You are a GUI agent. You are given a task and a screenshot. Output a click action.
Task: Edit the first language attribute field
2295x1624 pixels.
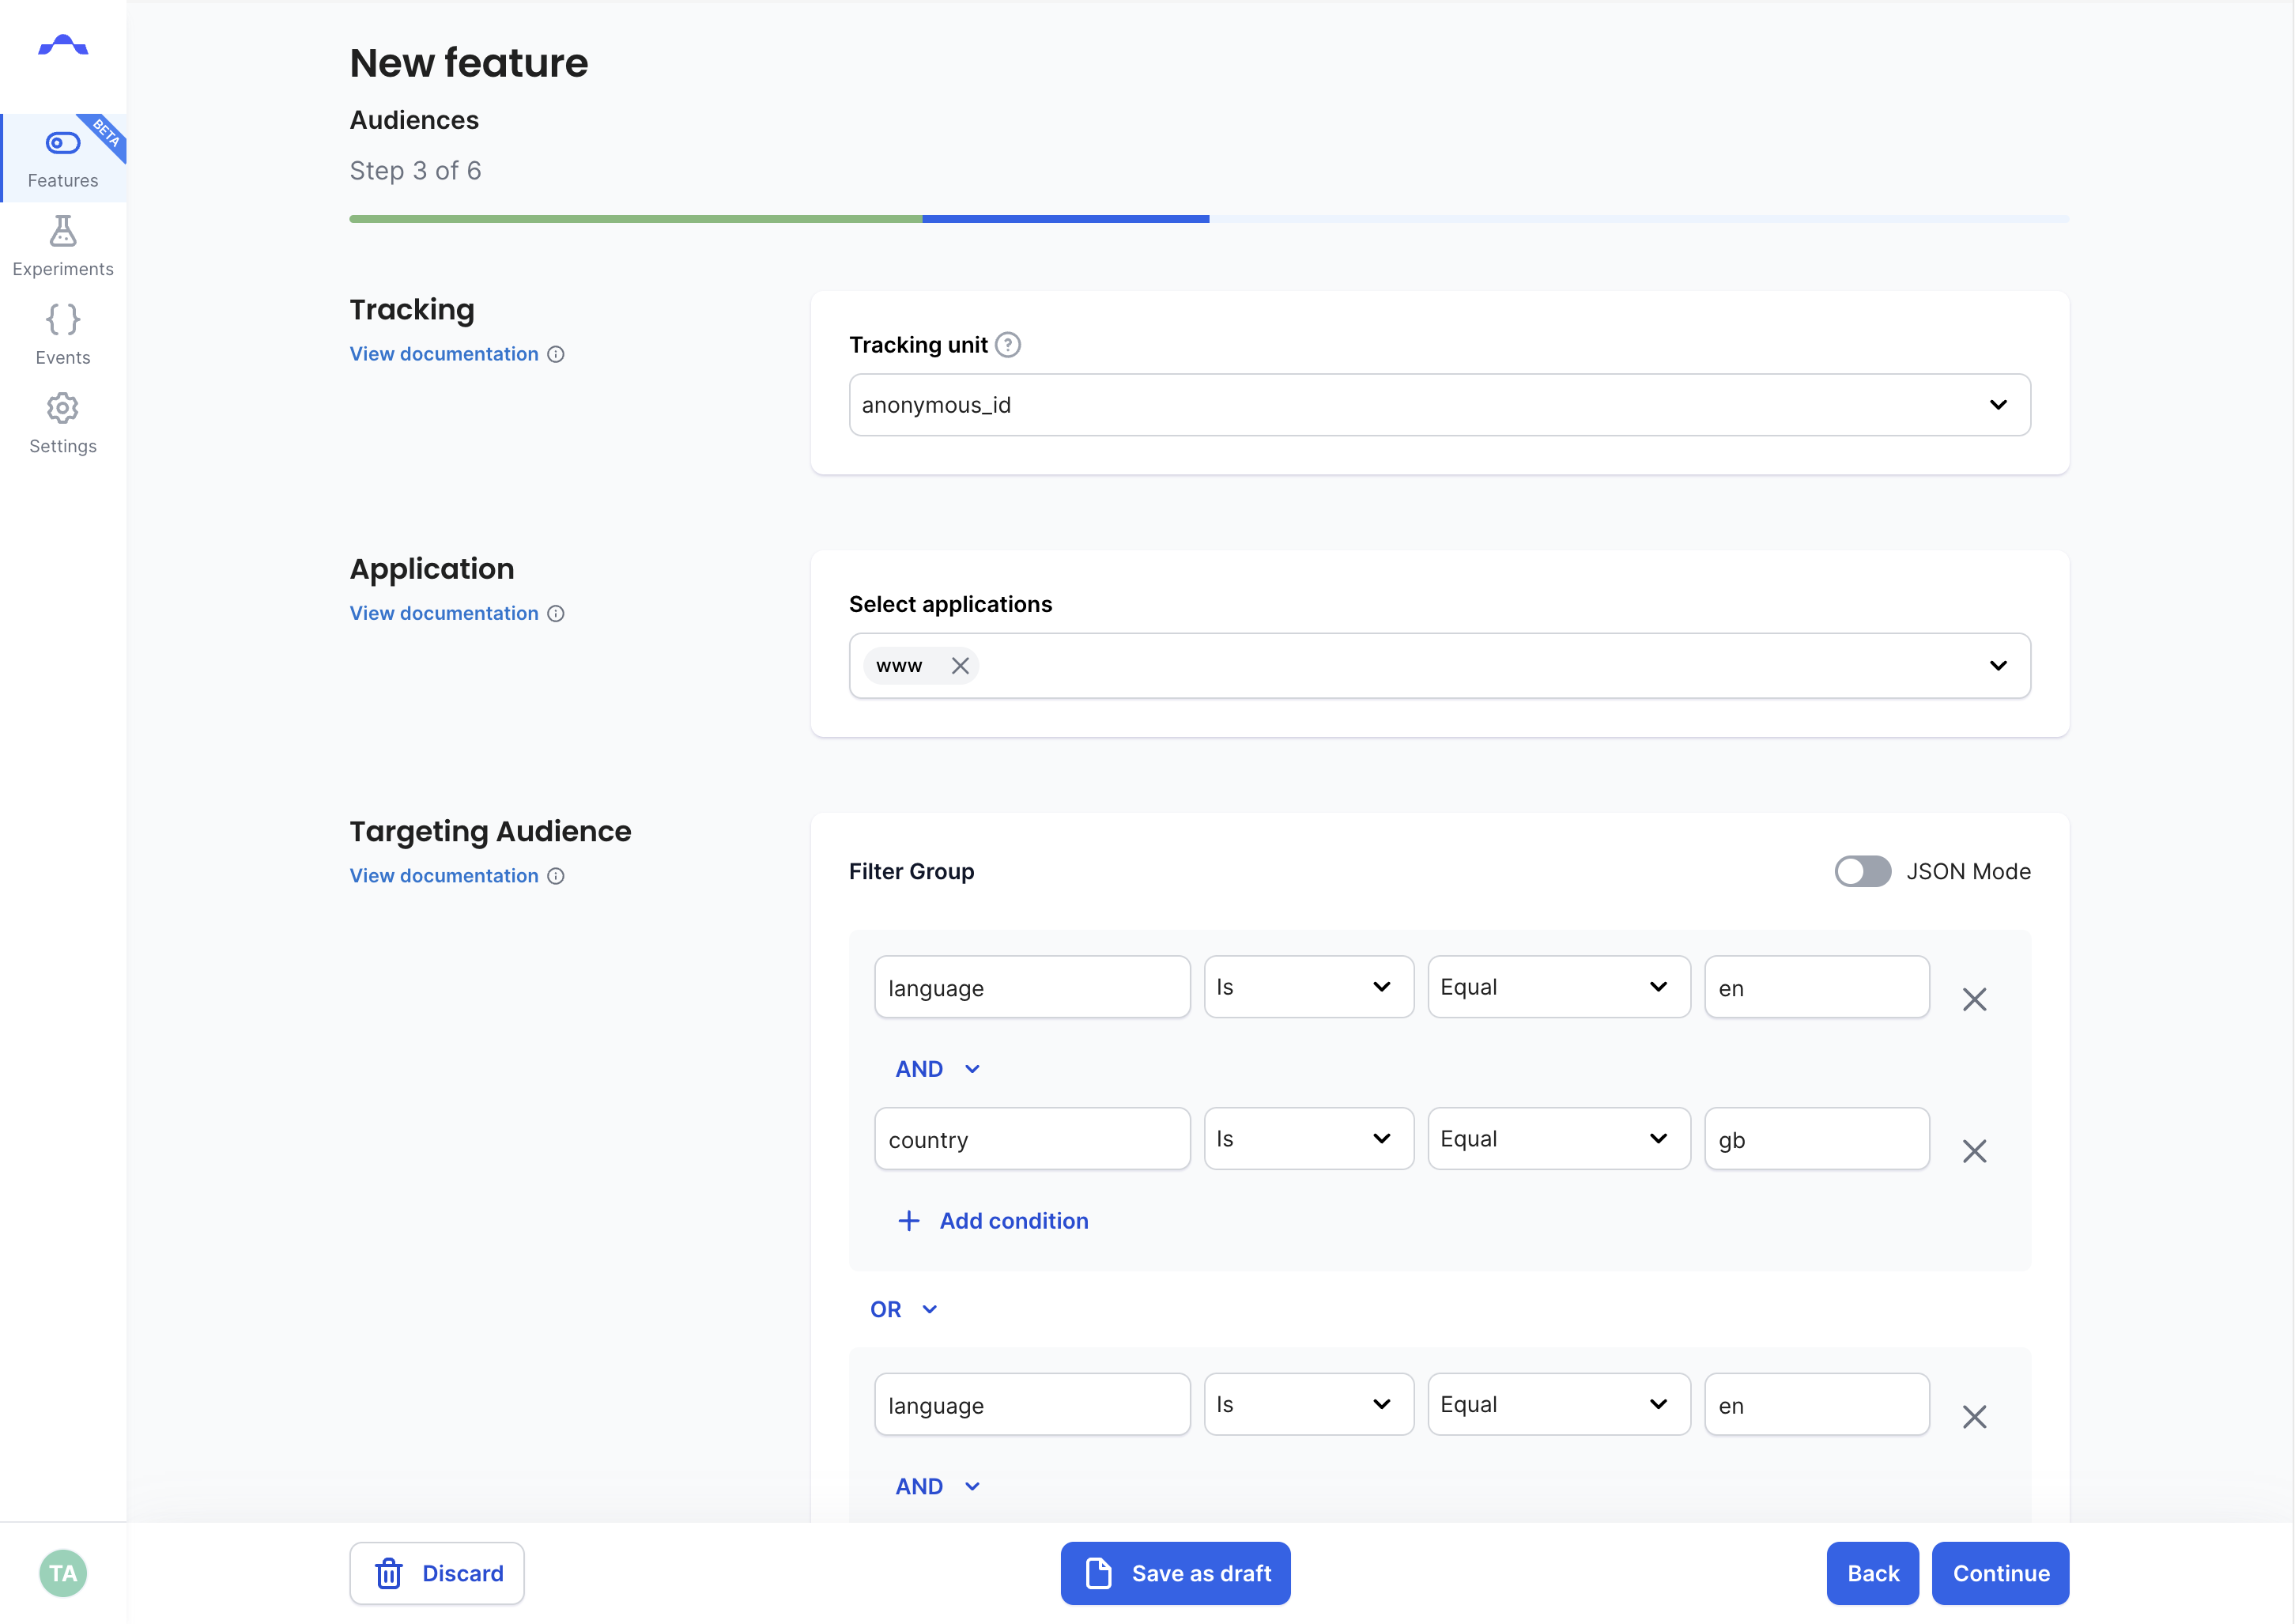[1032, 987]
